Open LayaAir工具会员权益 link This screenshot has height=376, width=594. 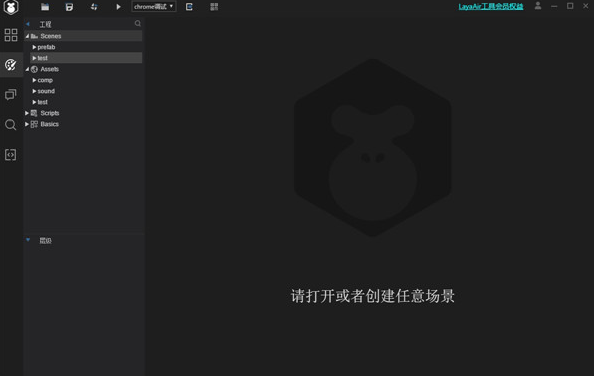coord(491,6)
